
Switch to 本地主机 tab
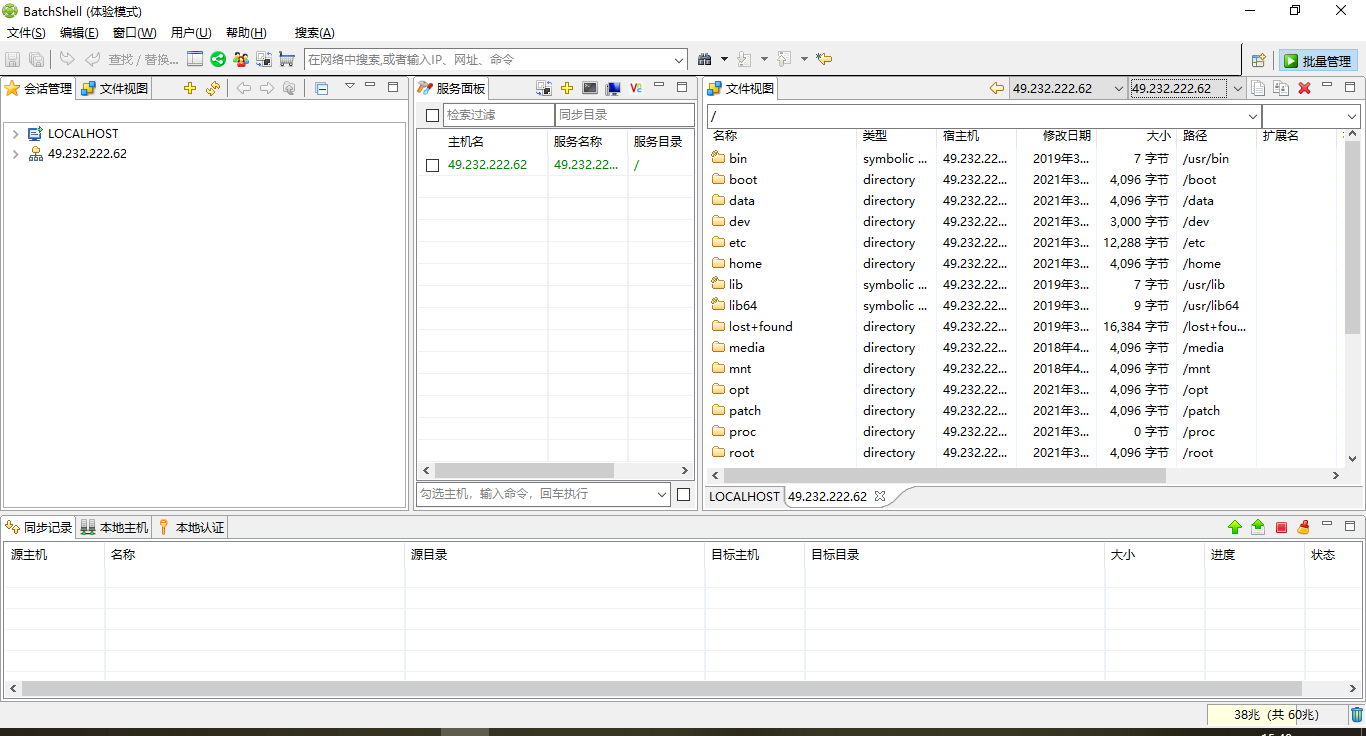(x=114, y=527)
